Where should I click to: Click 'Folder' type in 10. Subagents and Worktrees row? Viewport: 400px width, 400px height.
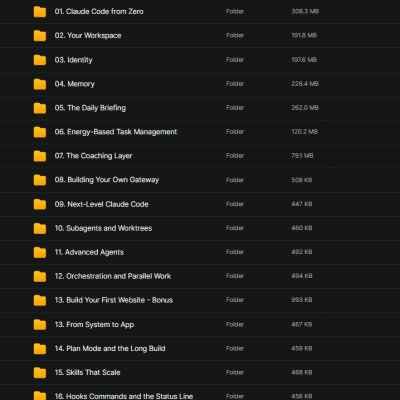(235, 228)
